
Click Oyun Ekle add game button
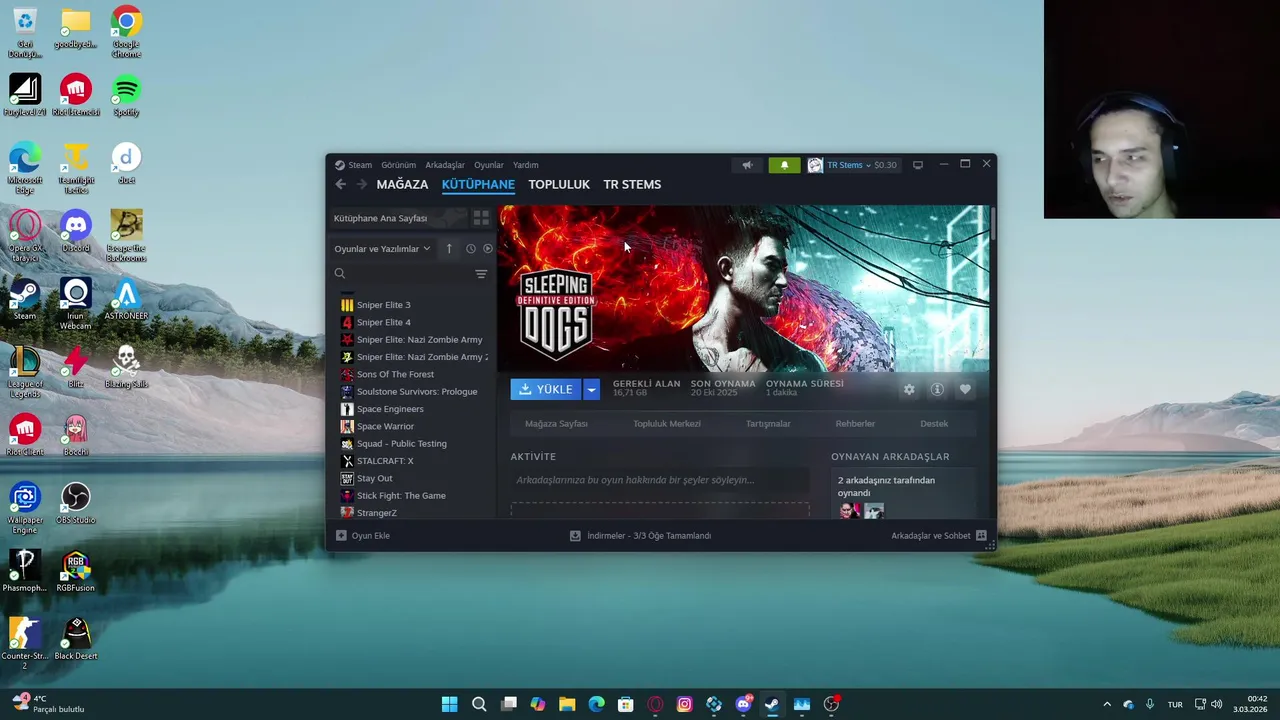pyautogui.click(x=363, y=536)
